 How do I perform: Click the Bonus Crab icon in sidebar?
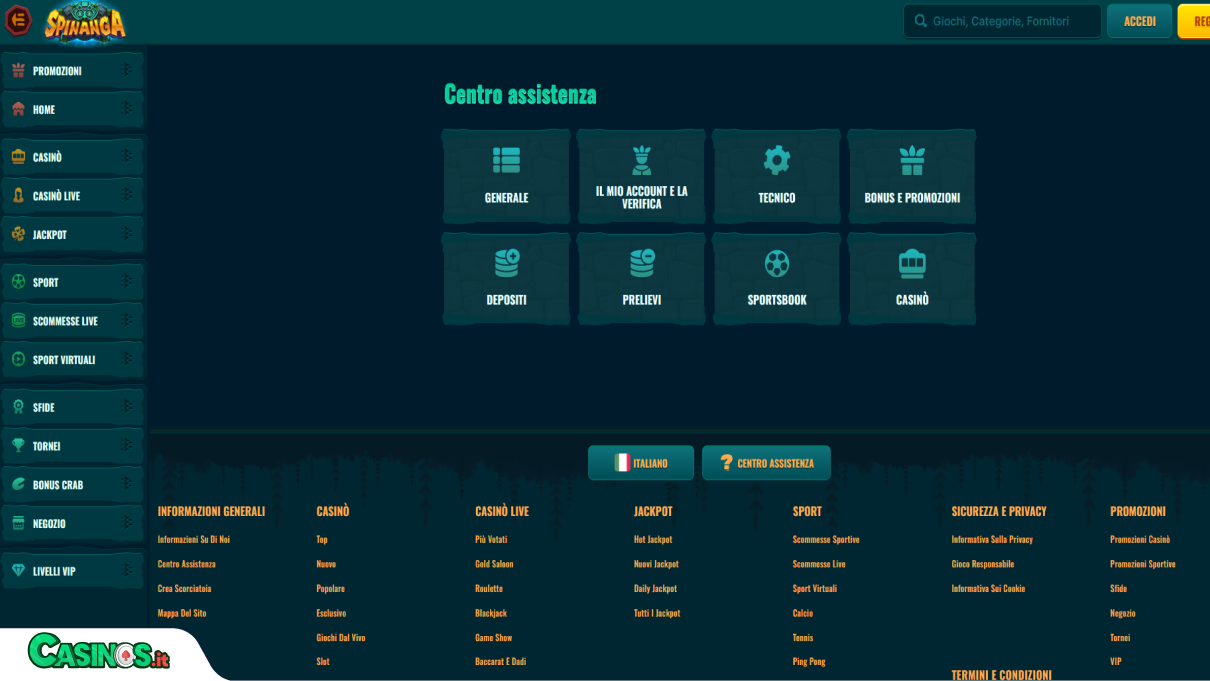[18, 485]
